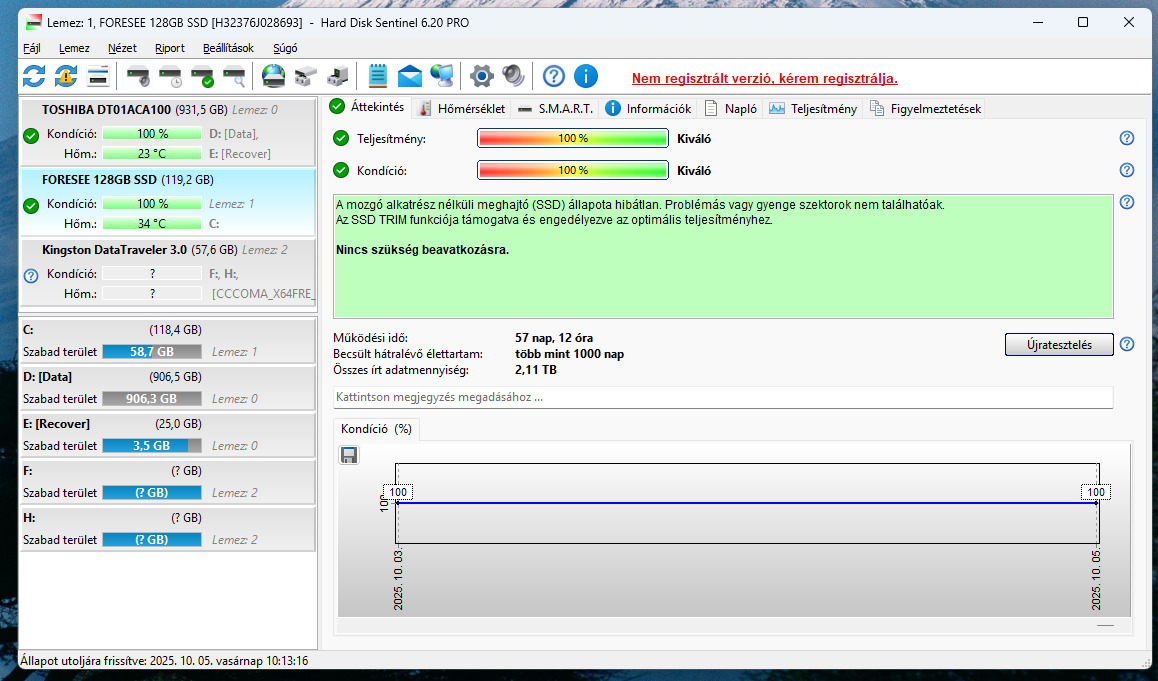Switch to the Információk tab

click(648, 109)
